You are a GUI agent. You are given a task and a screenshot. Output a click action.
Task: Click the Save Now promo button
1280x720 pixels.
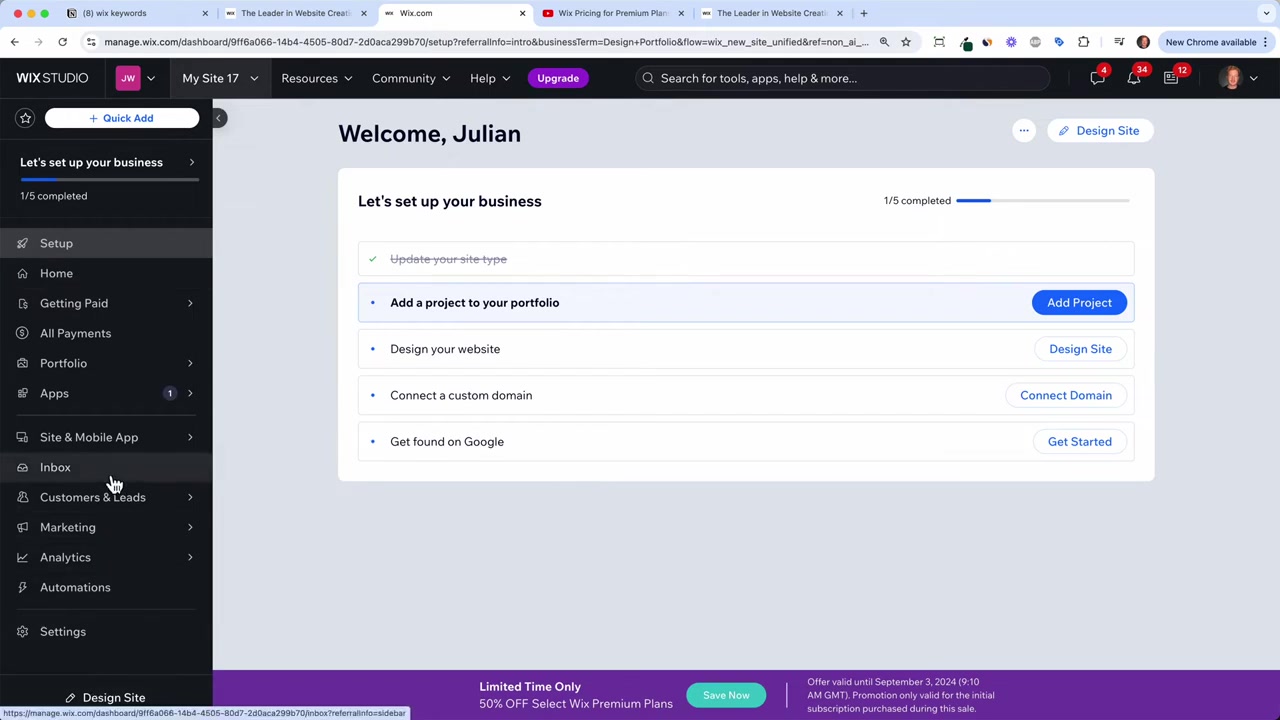pos(726,695)
